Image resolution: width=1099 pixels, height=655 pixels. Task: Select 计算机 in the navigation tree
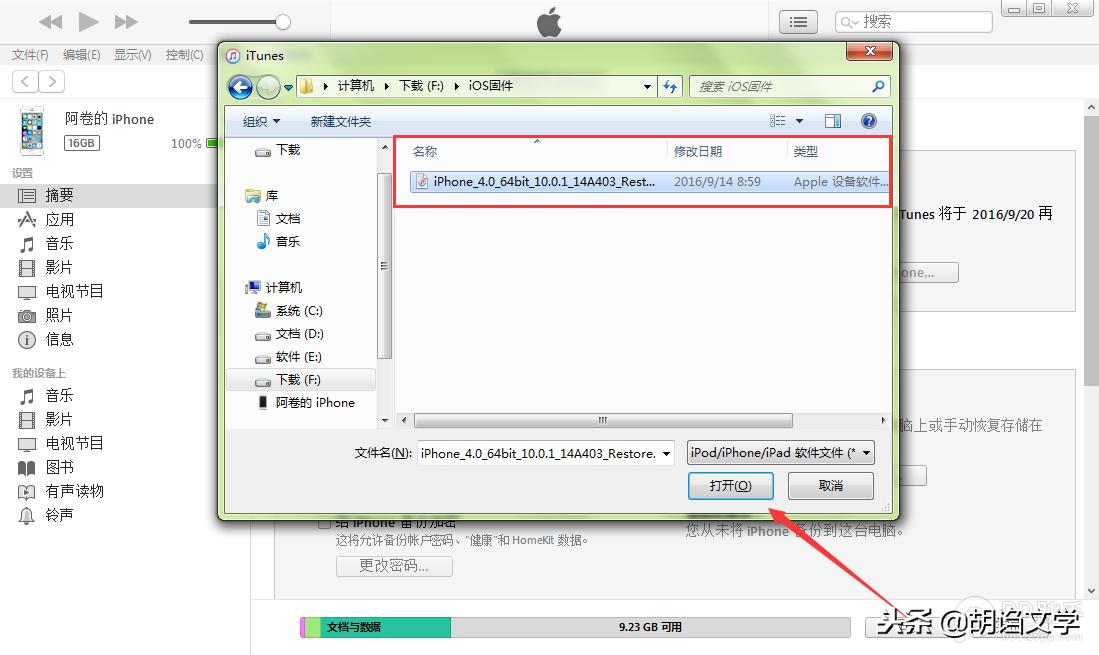click(283, 288)
